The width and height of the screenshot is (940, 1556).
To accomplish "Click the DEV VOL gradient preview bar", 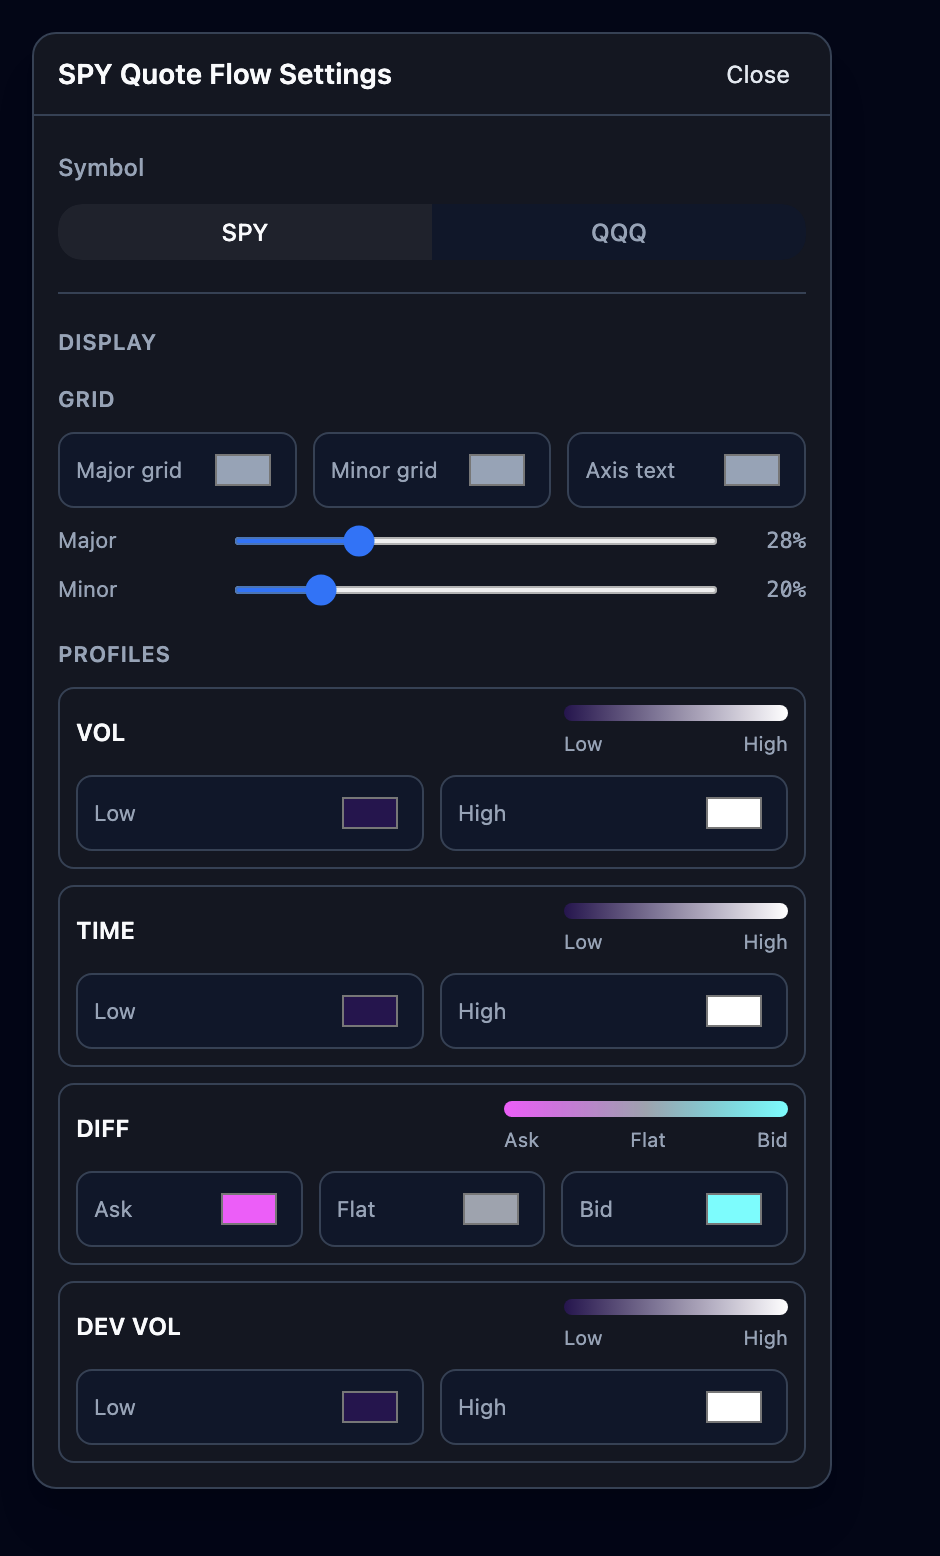I will click(676, 1307).
